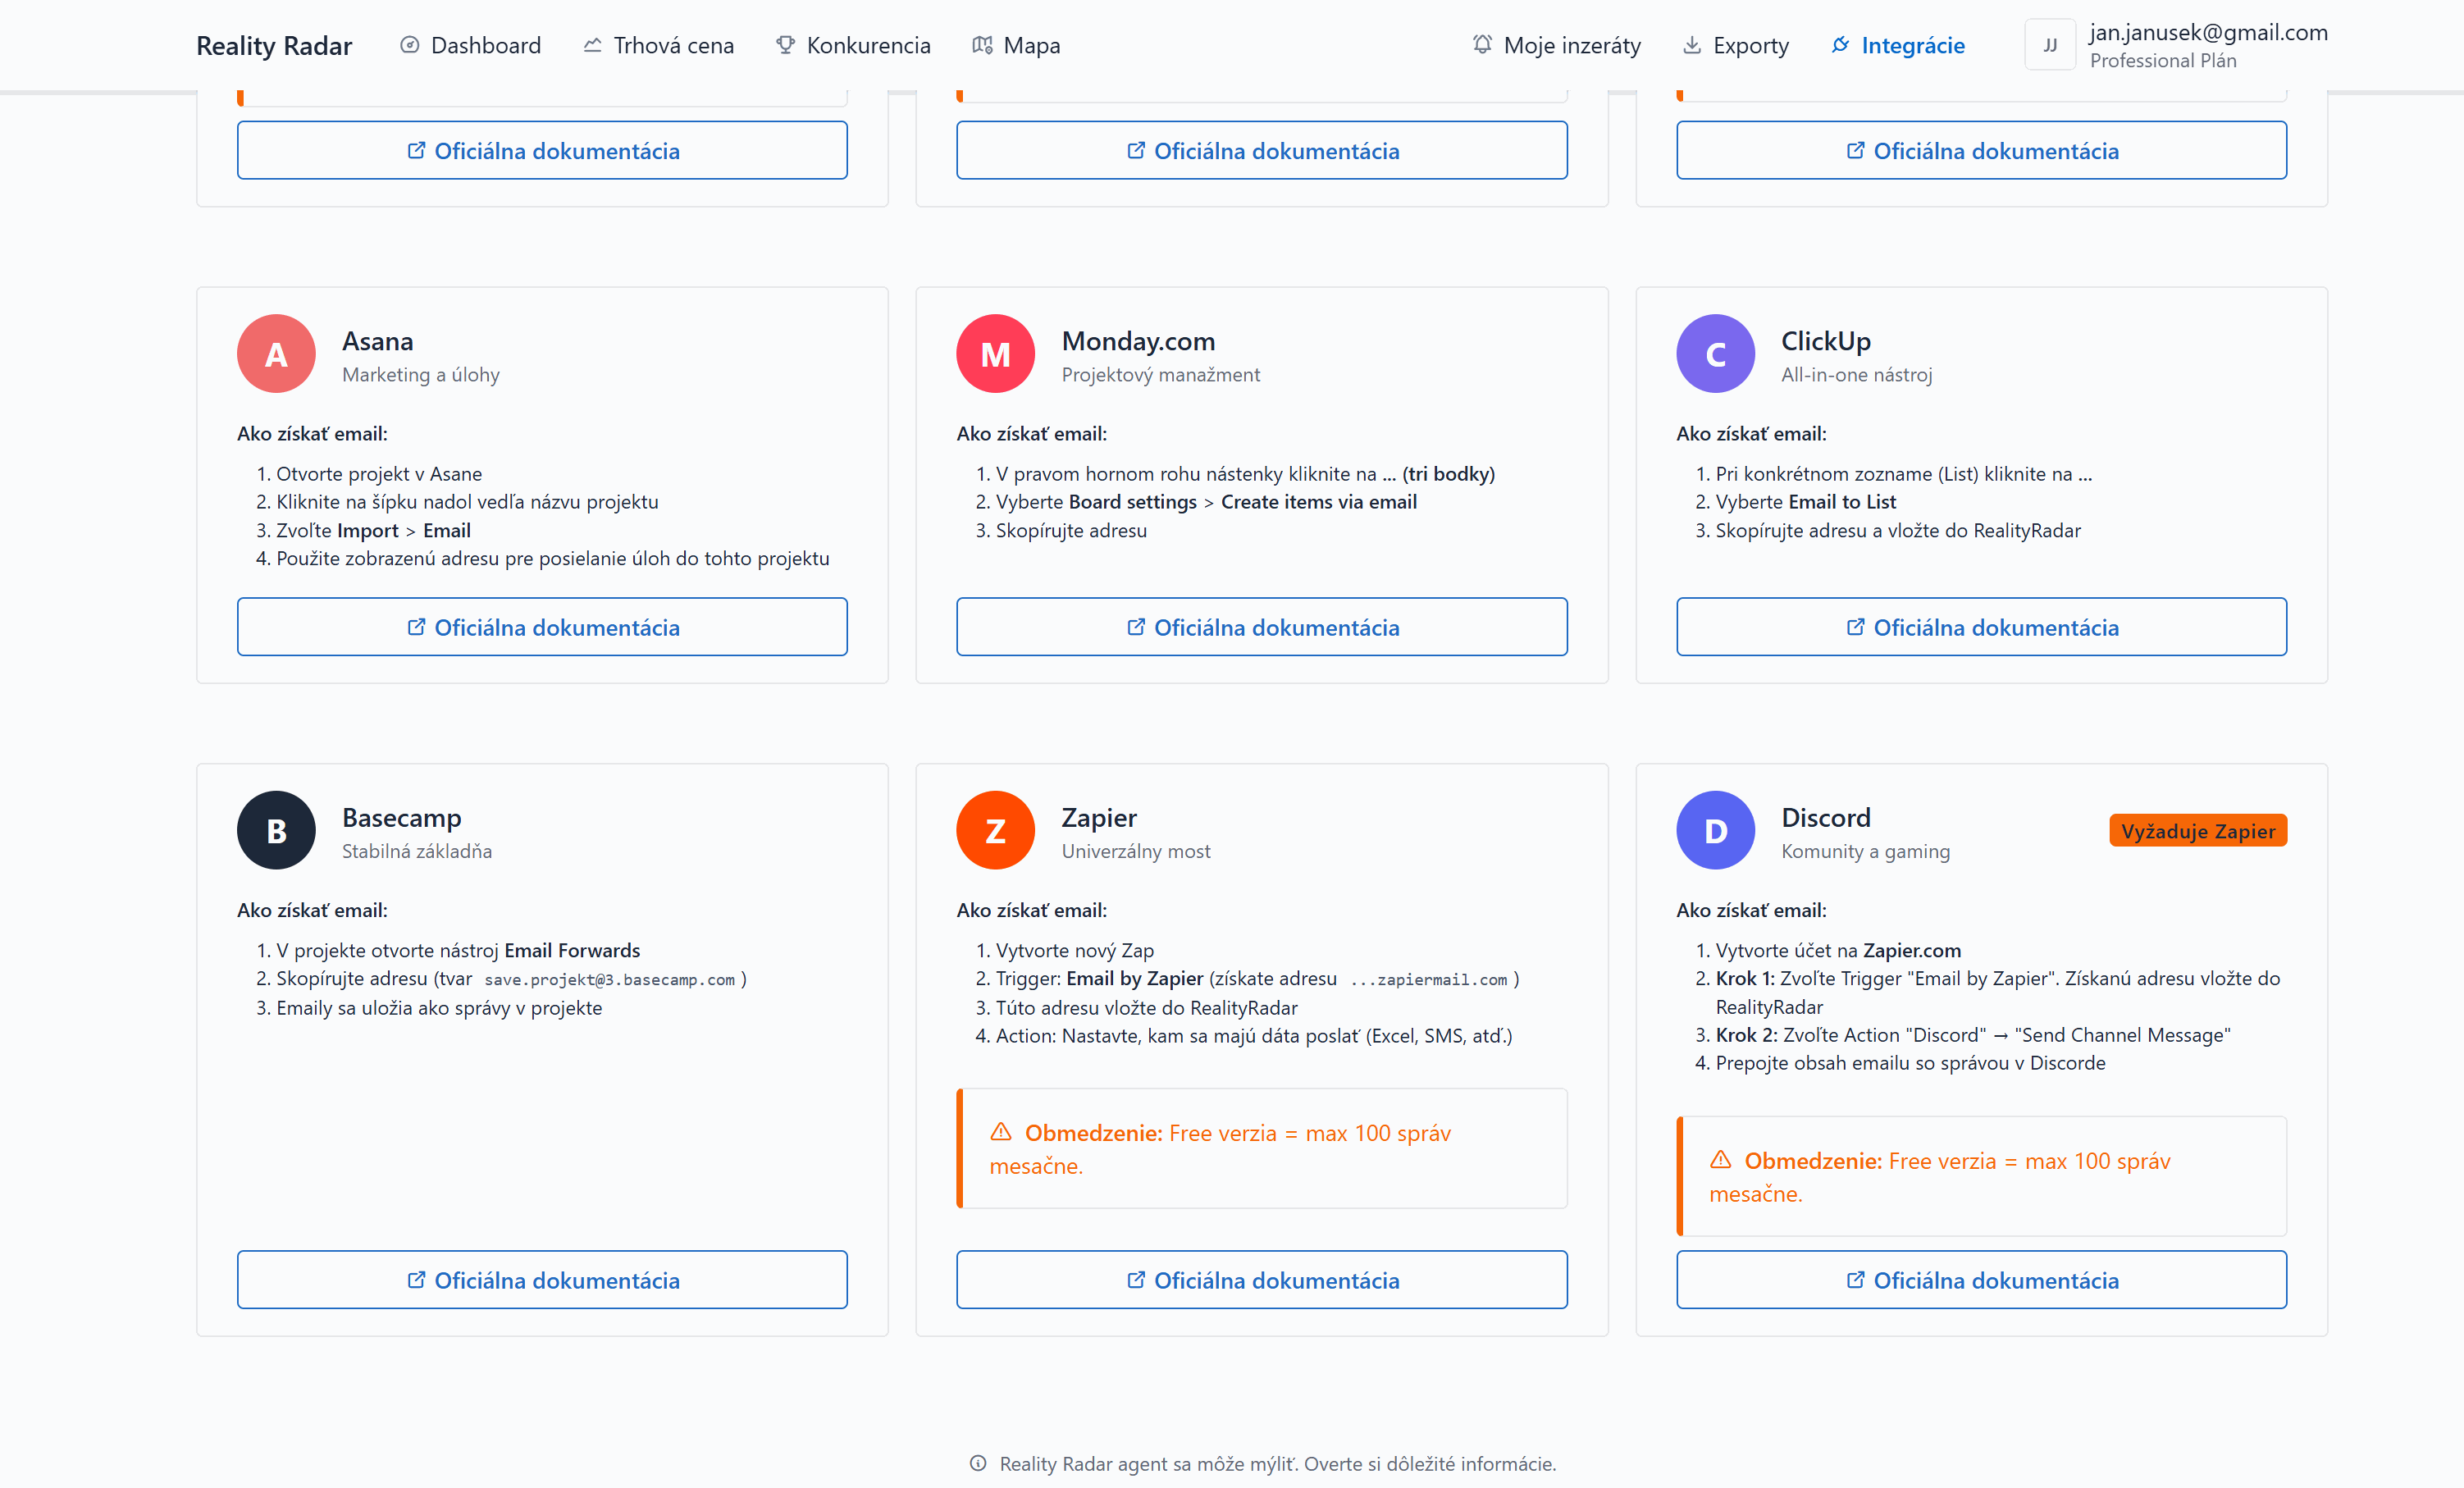
Task: Open Discord official documentation
Action: click(x=1981, y=1280)
